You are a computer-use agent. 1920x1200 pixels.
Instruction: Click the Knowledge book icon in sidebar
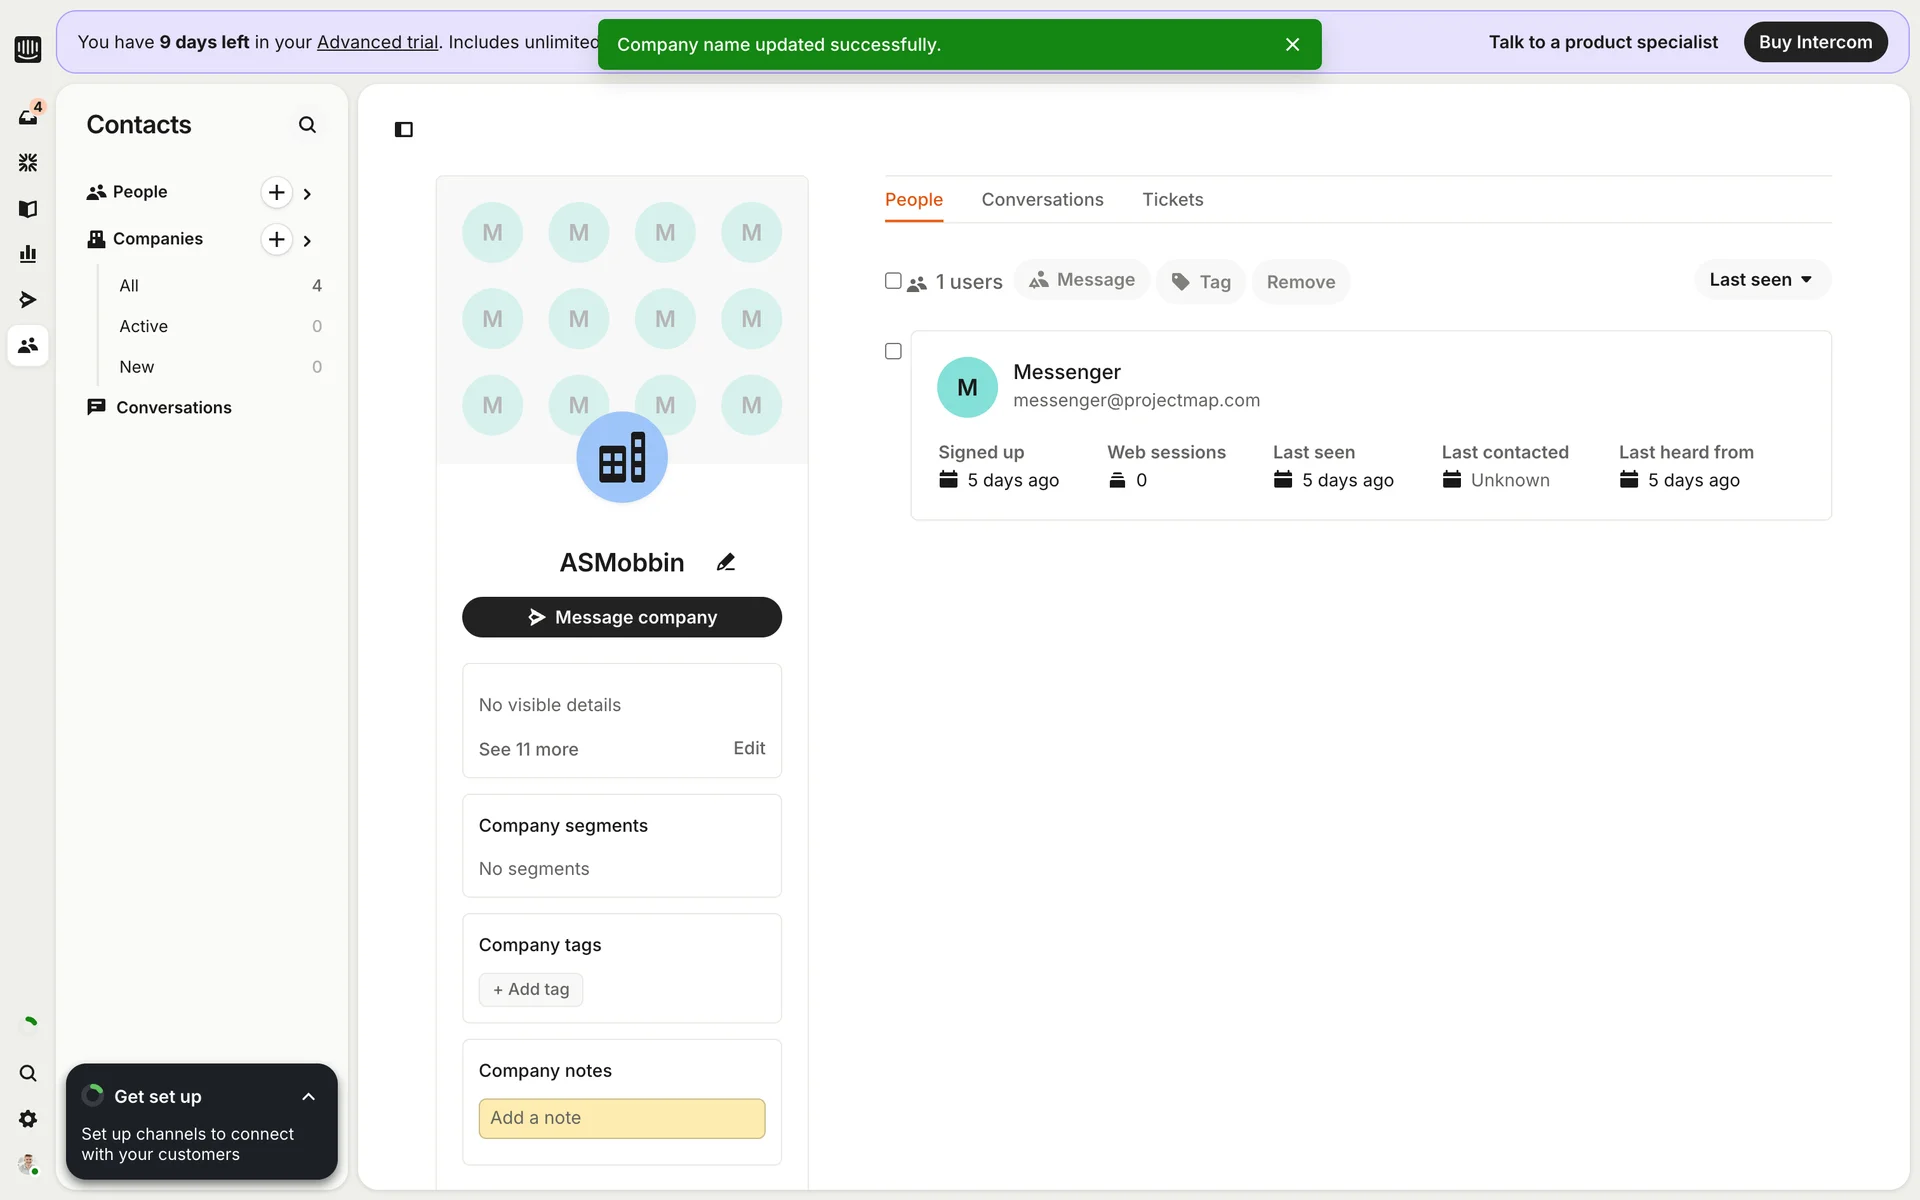tap(28, 208)
